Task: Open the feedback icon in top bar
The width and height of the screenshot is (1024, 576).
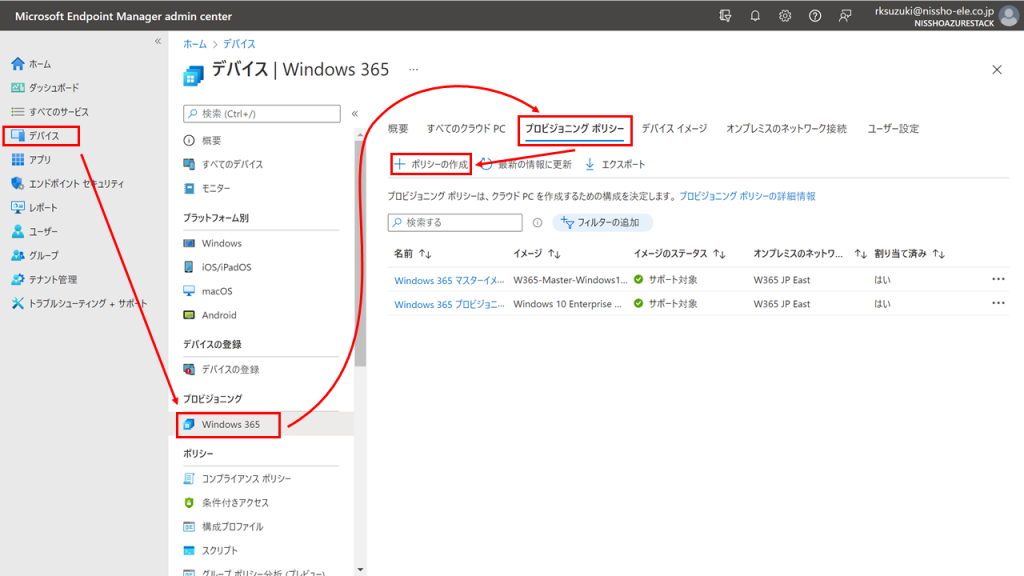Action: 845,16
